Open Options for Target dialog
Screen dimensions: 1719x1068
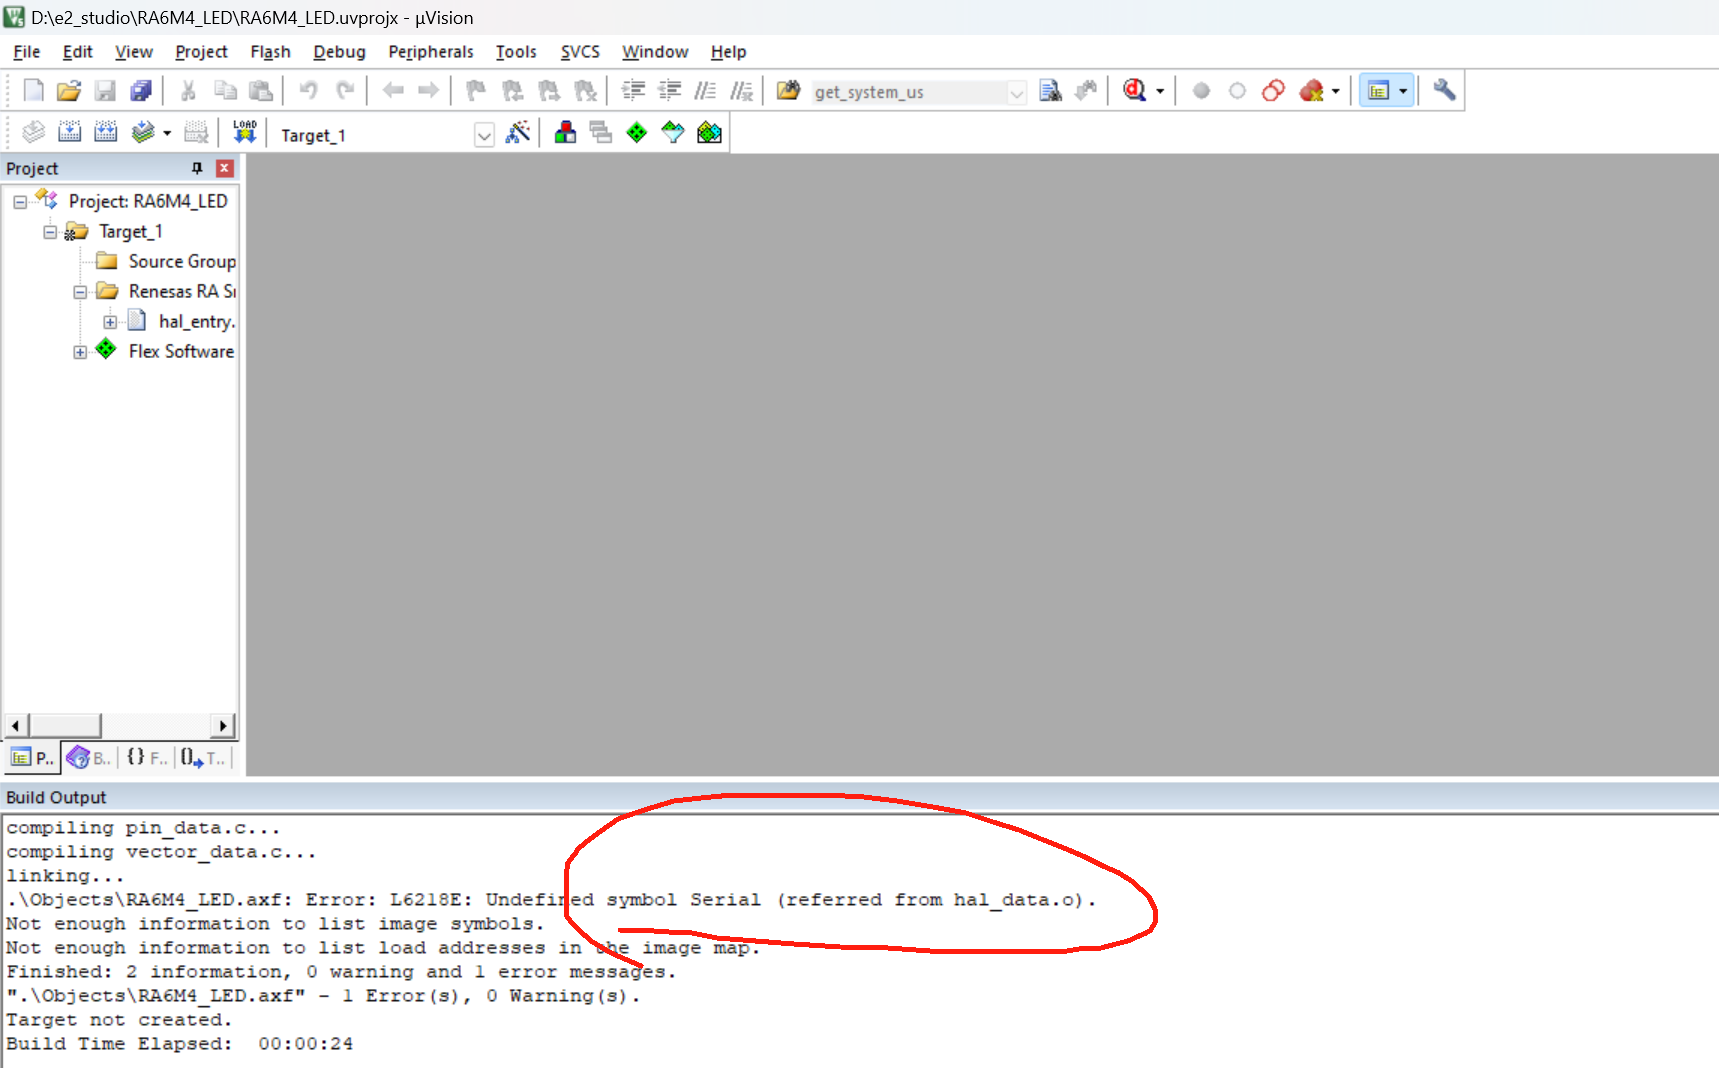tap(518, 132)
